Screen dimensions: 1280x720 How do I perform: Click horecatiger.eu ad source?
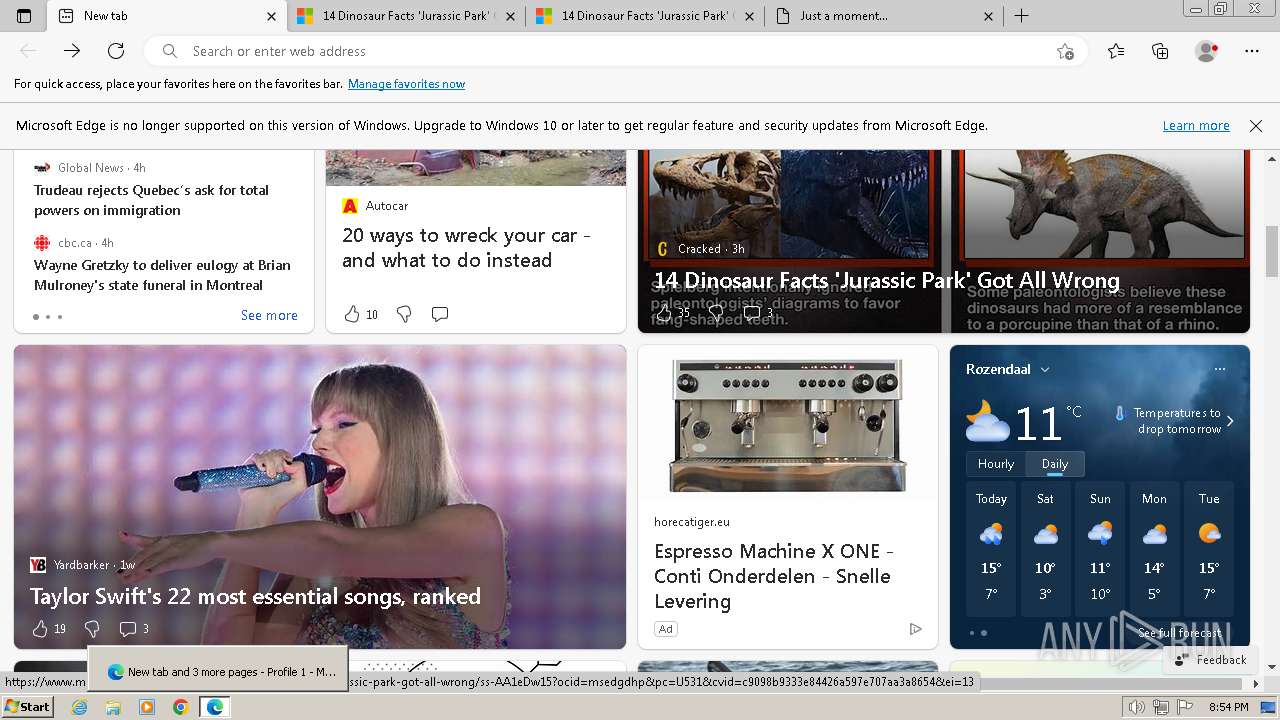point(692,522)
